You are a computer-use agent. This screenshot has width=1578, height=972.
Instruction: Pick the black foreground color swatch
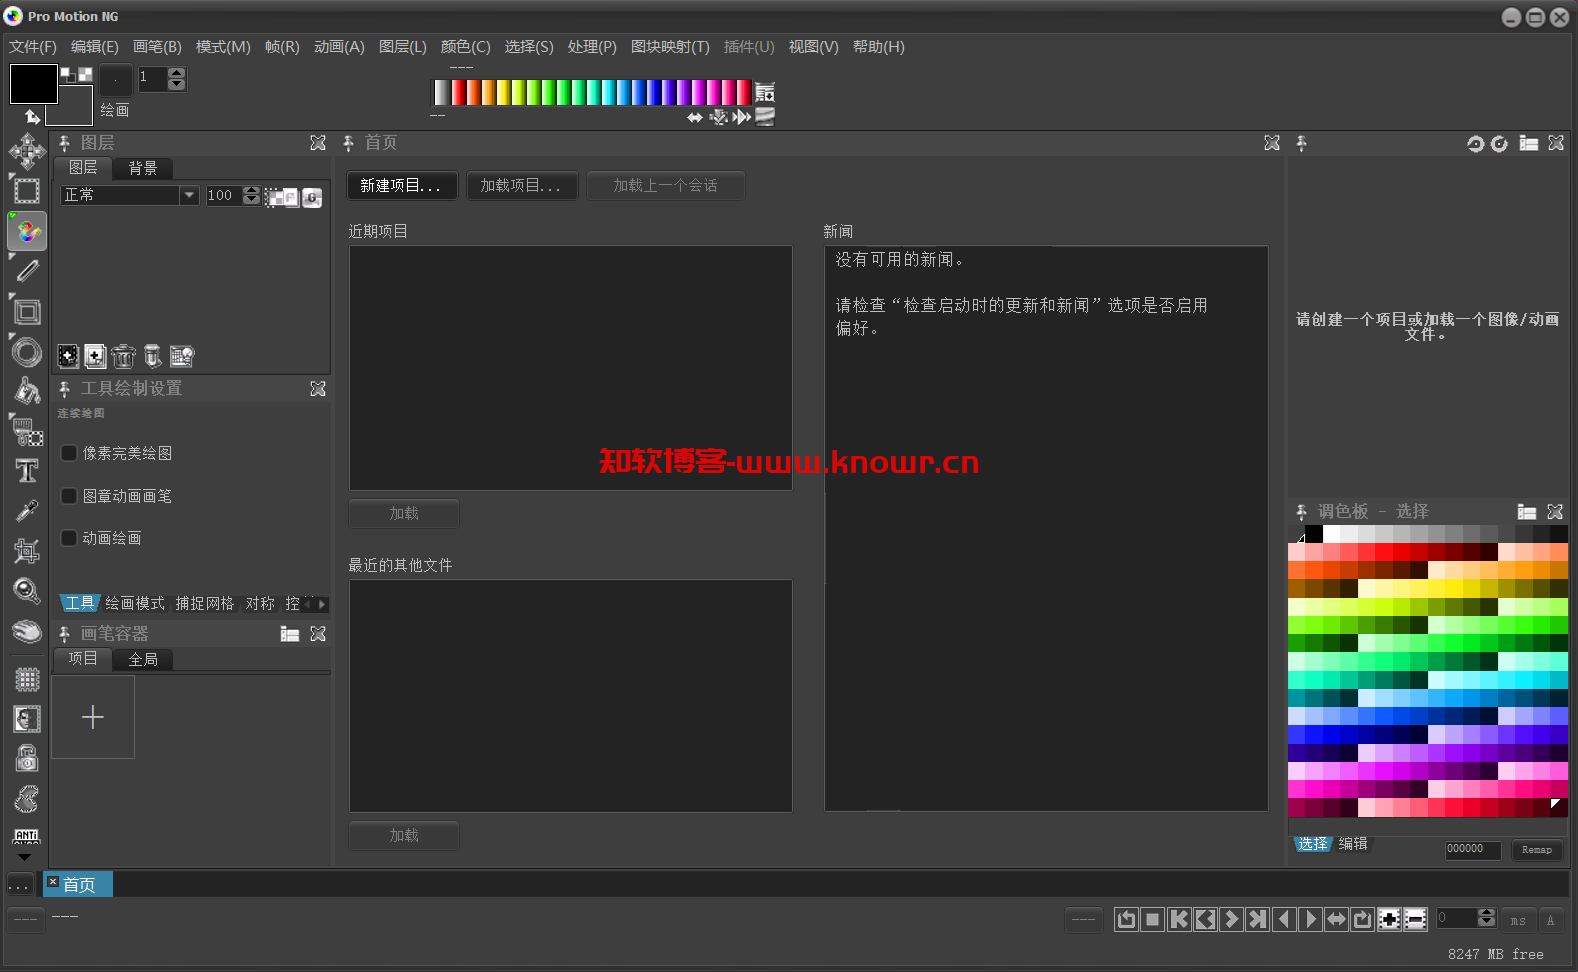click(33, 83)
